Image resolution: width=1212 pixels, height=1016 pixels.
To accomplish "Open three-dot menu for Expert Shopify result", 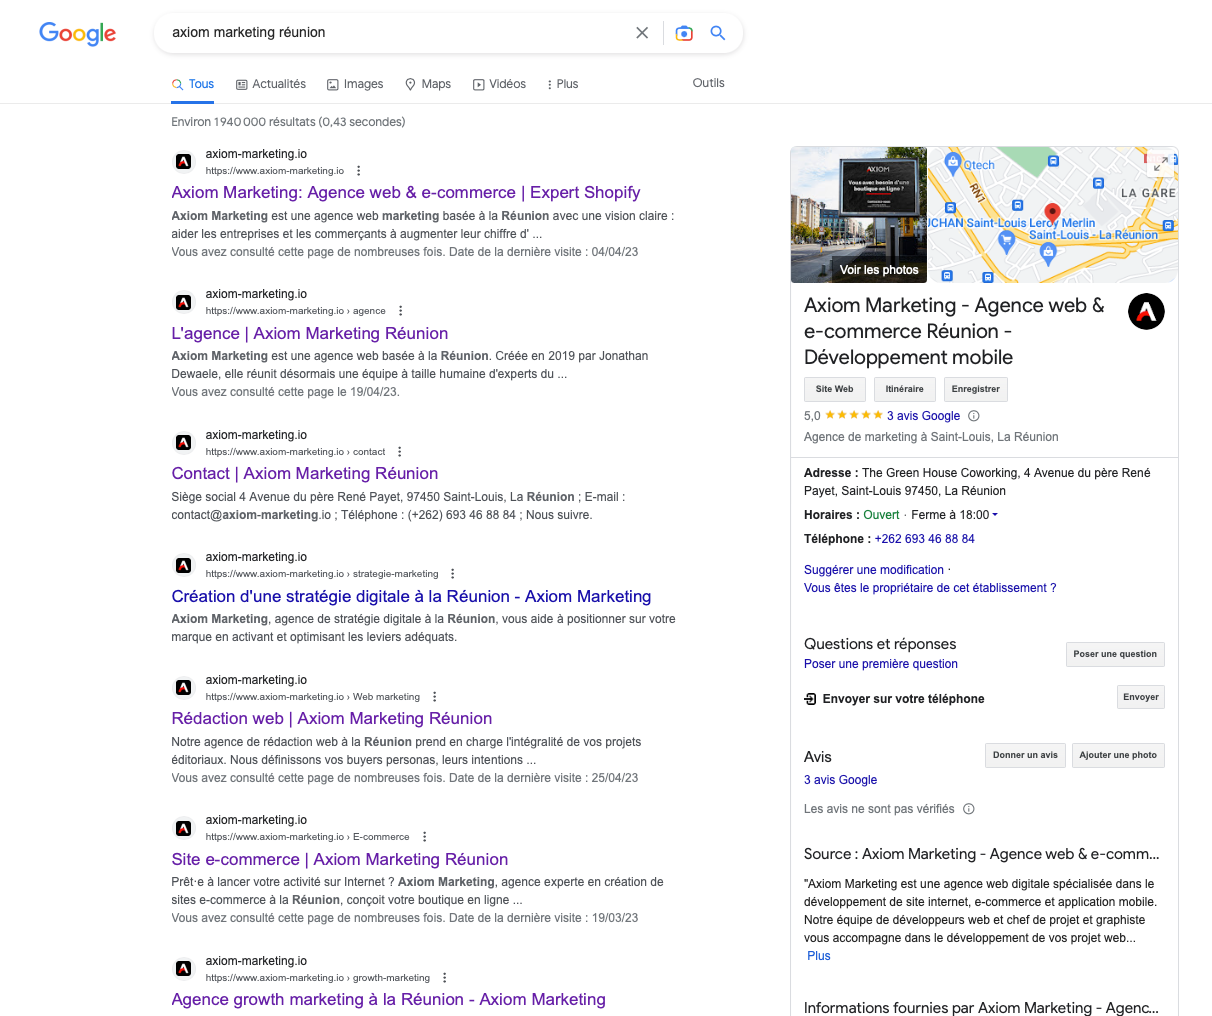I will (359, 171).
